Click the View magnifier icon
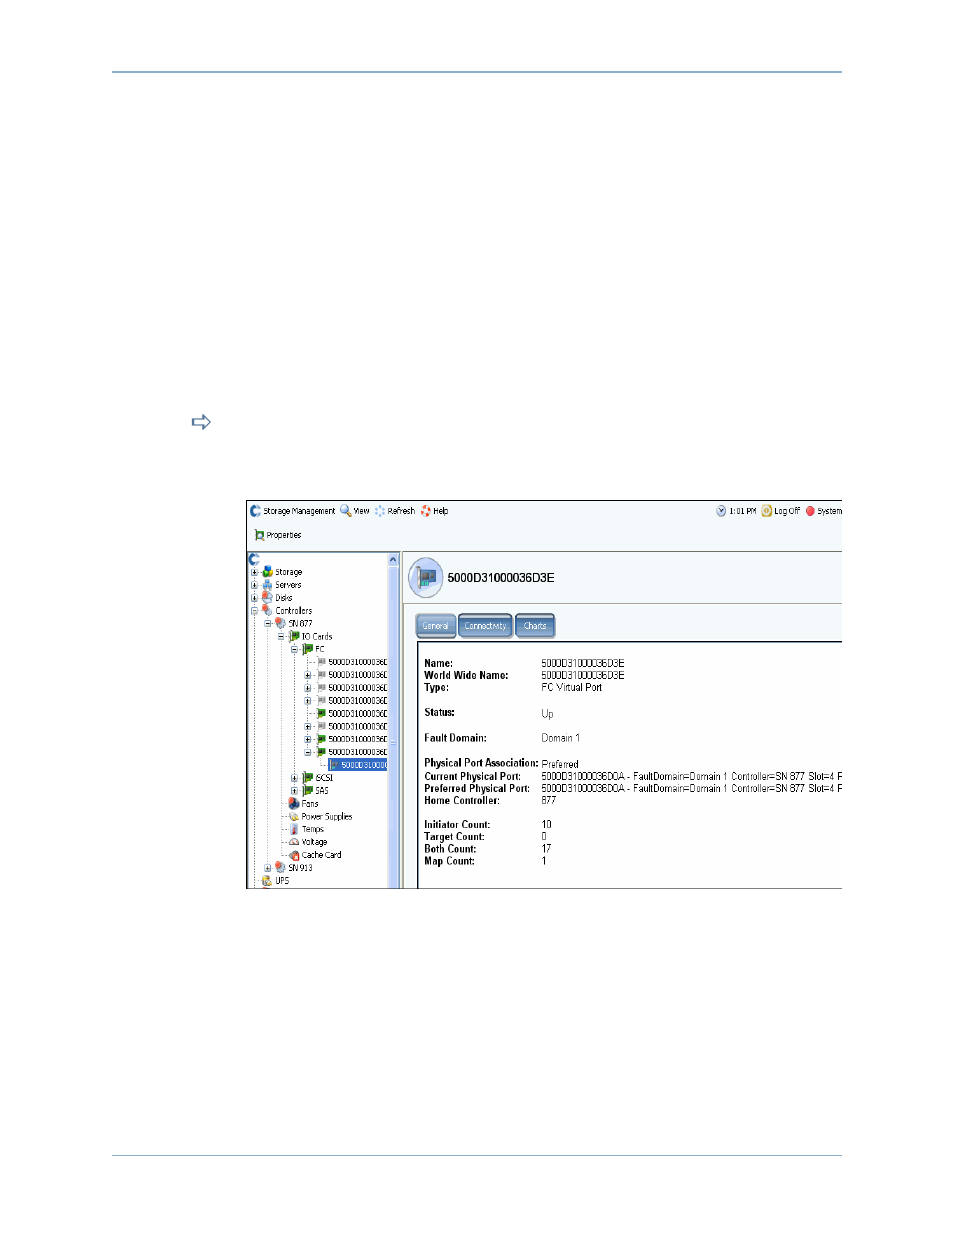The width and height of the screenshot is (954, 1235). 345,510
